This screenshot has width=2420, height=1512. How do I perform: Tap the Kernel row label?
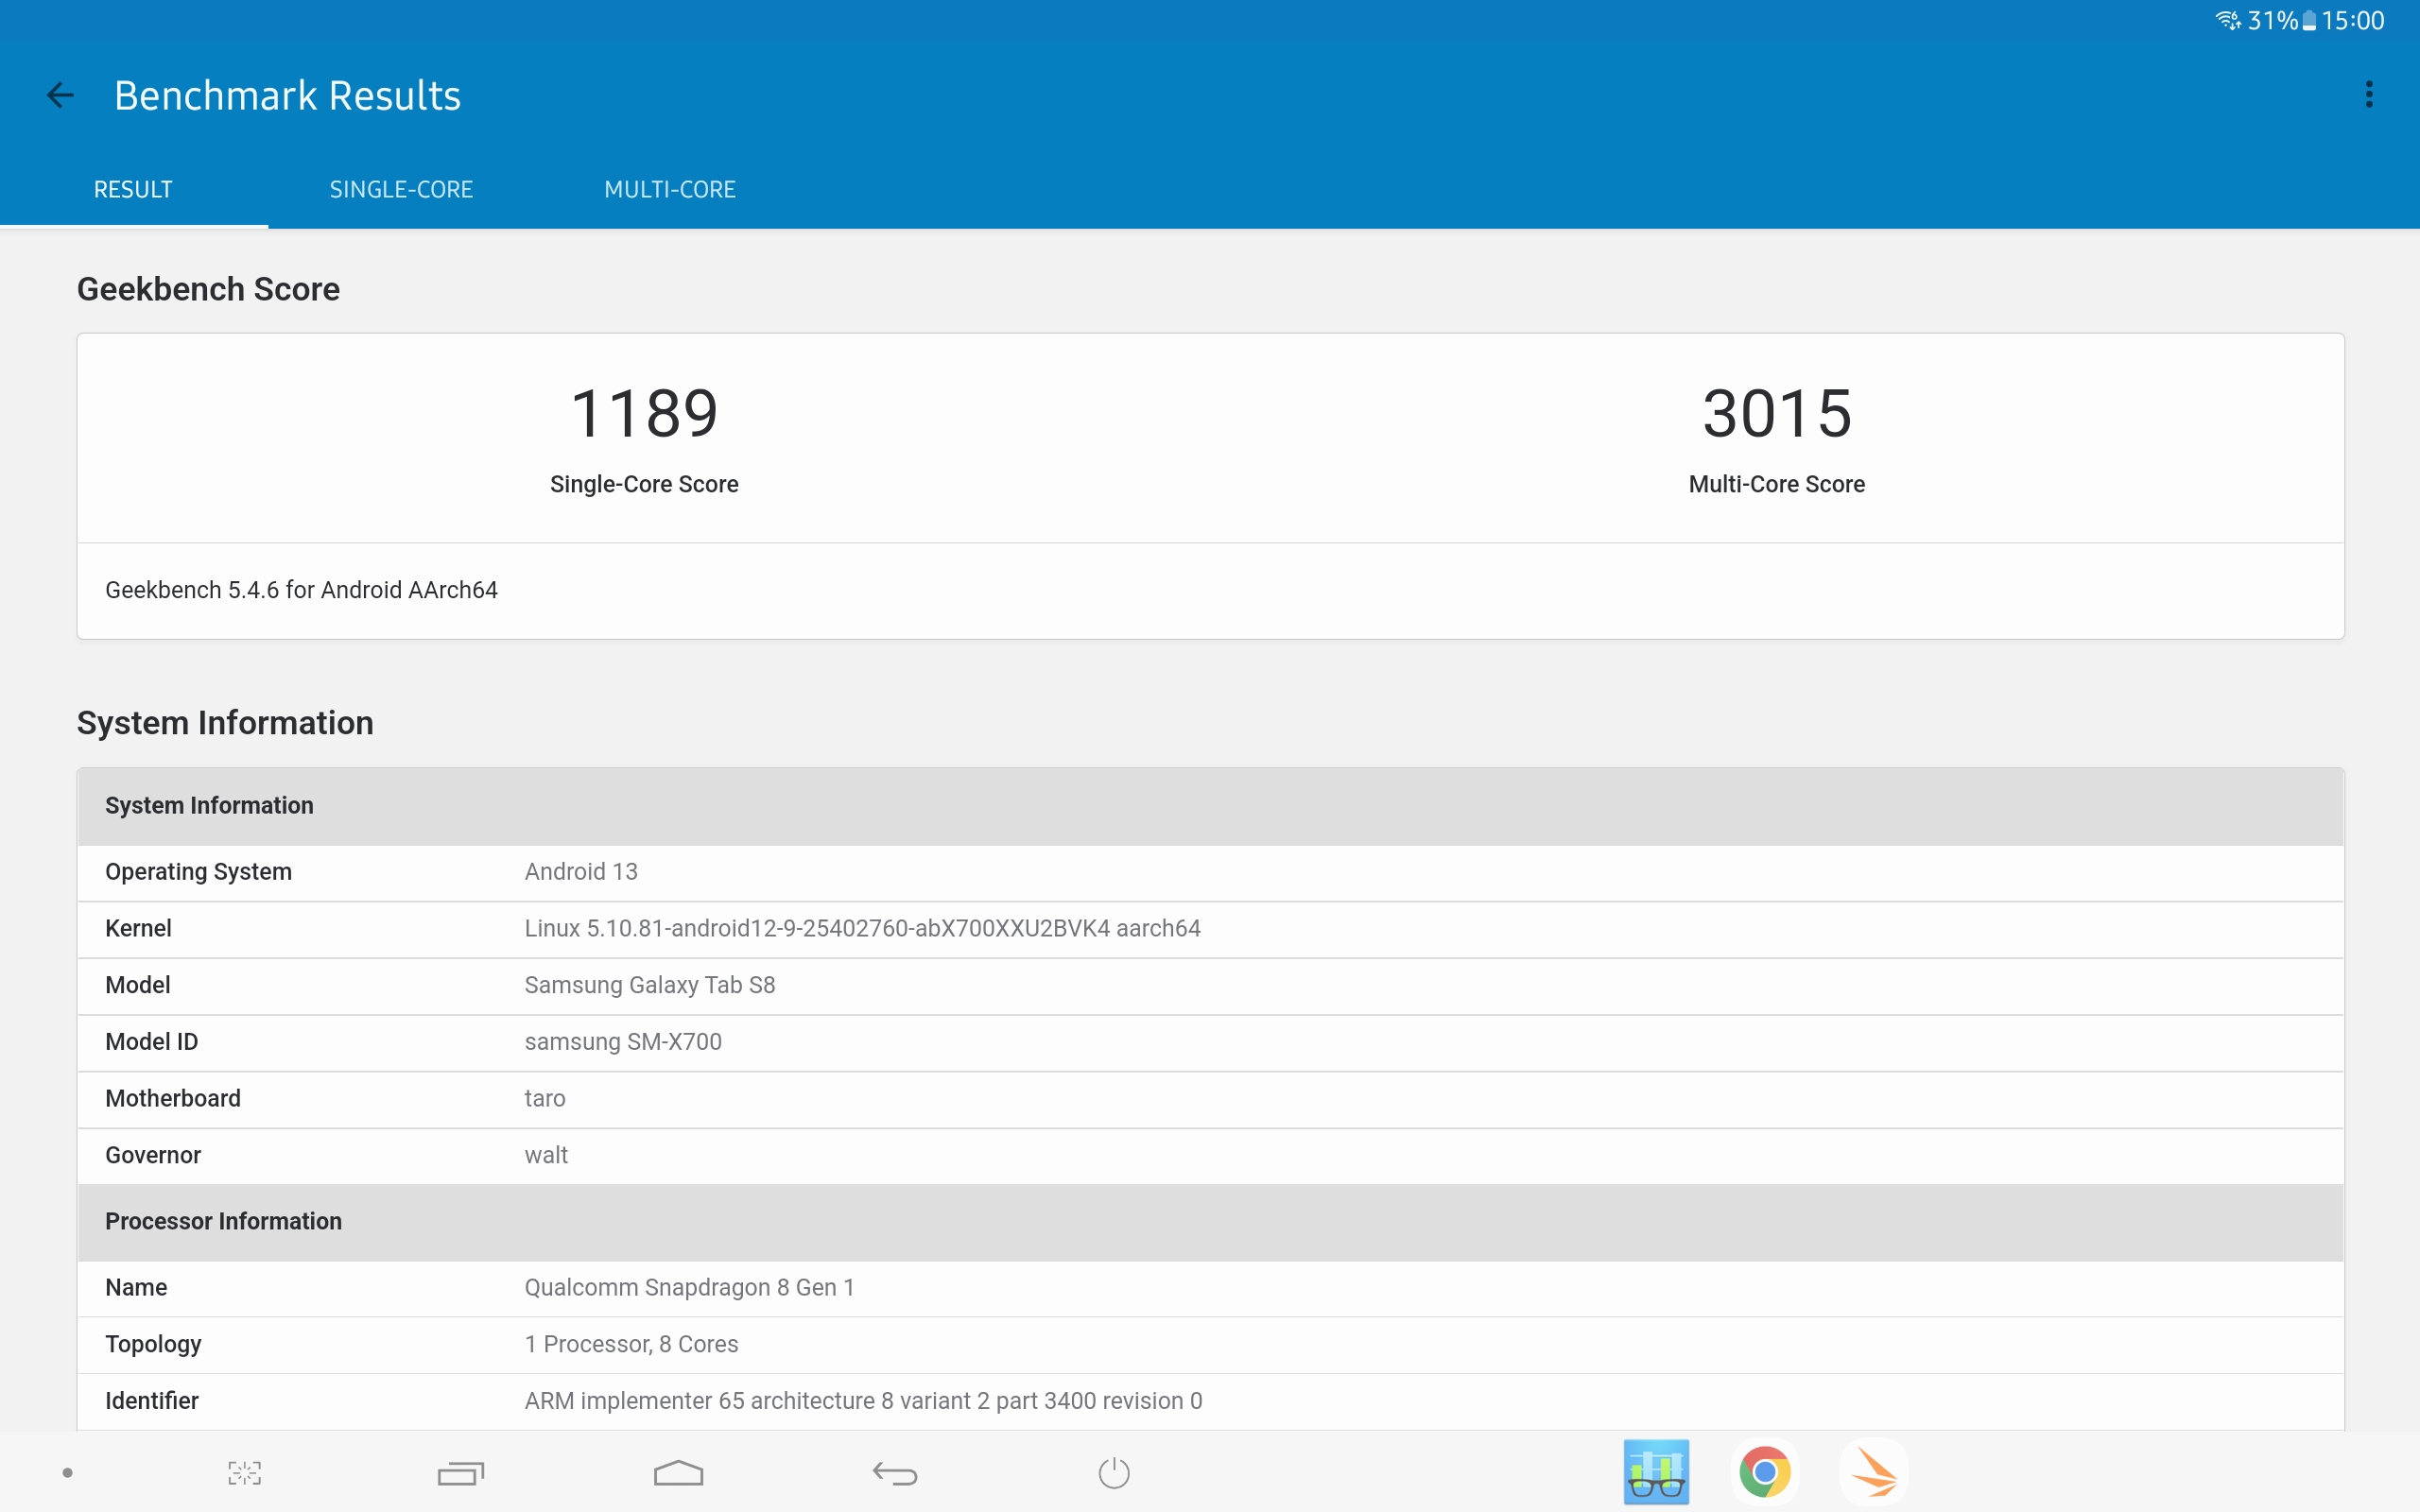pos(138,929)
